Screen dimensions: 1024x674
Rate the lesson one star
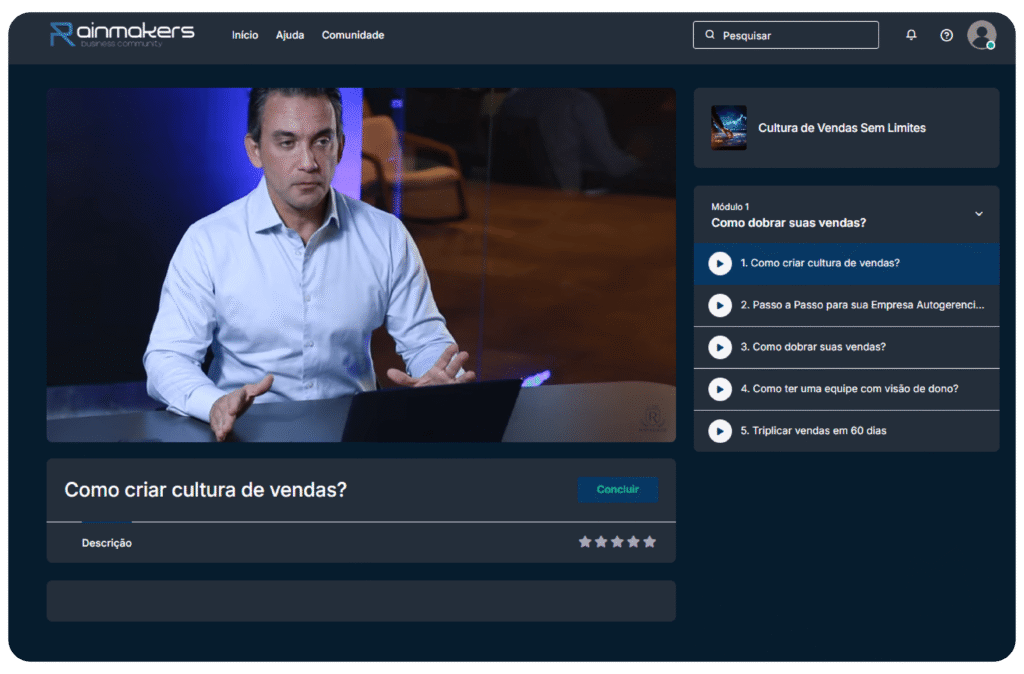[x=585, y=542]
